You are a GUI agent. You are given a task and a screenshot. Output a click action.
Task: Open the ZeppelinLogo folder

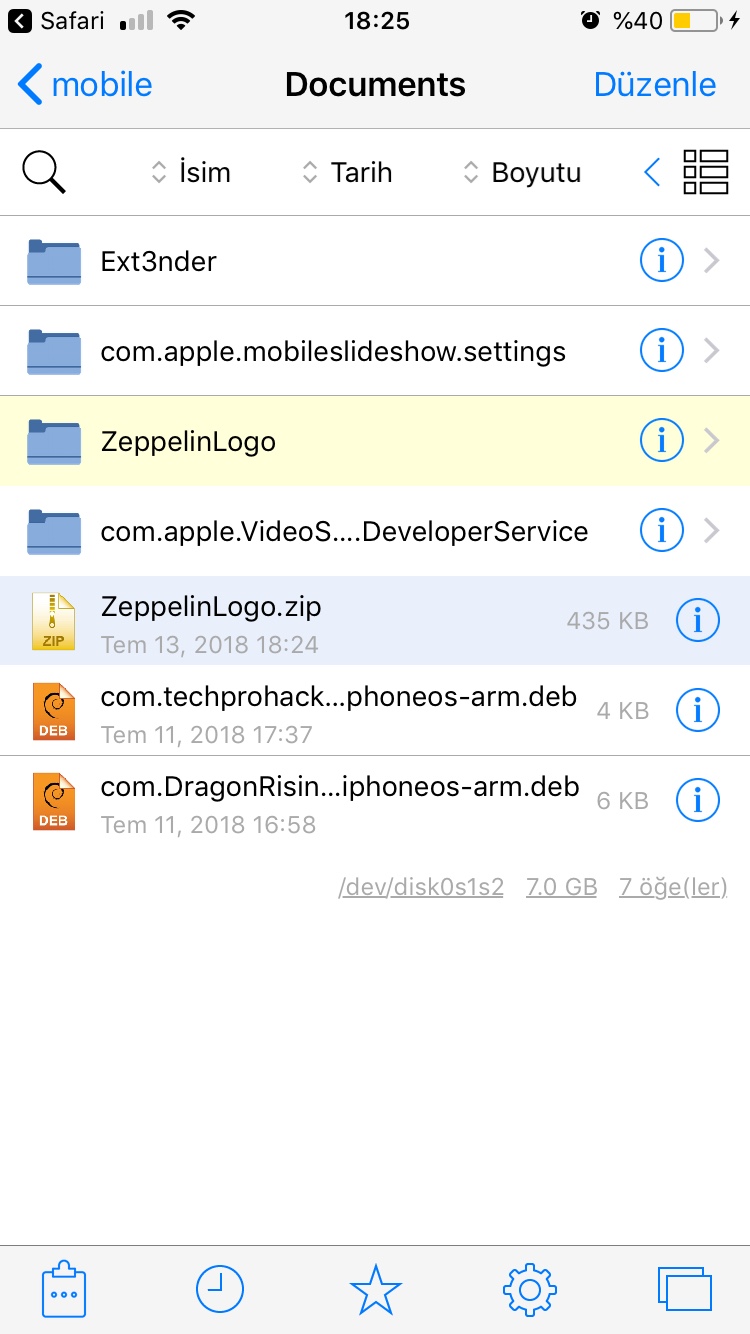coord(300,441)
